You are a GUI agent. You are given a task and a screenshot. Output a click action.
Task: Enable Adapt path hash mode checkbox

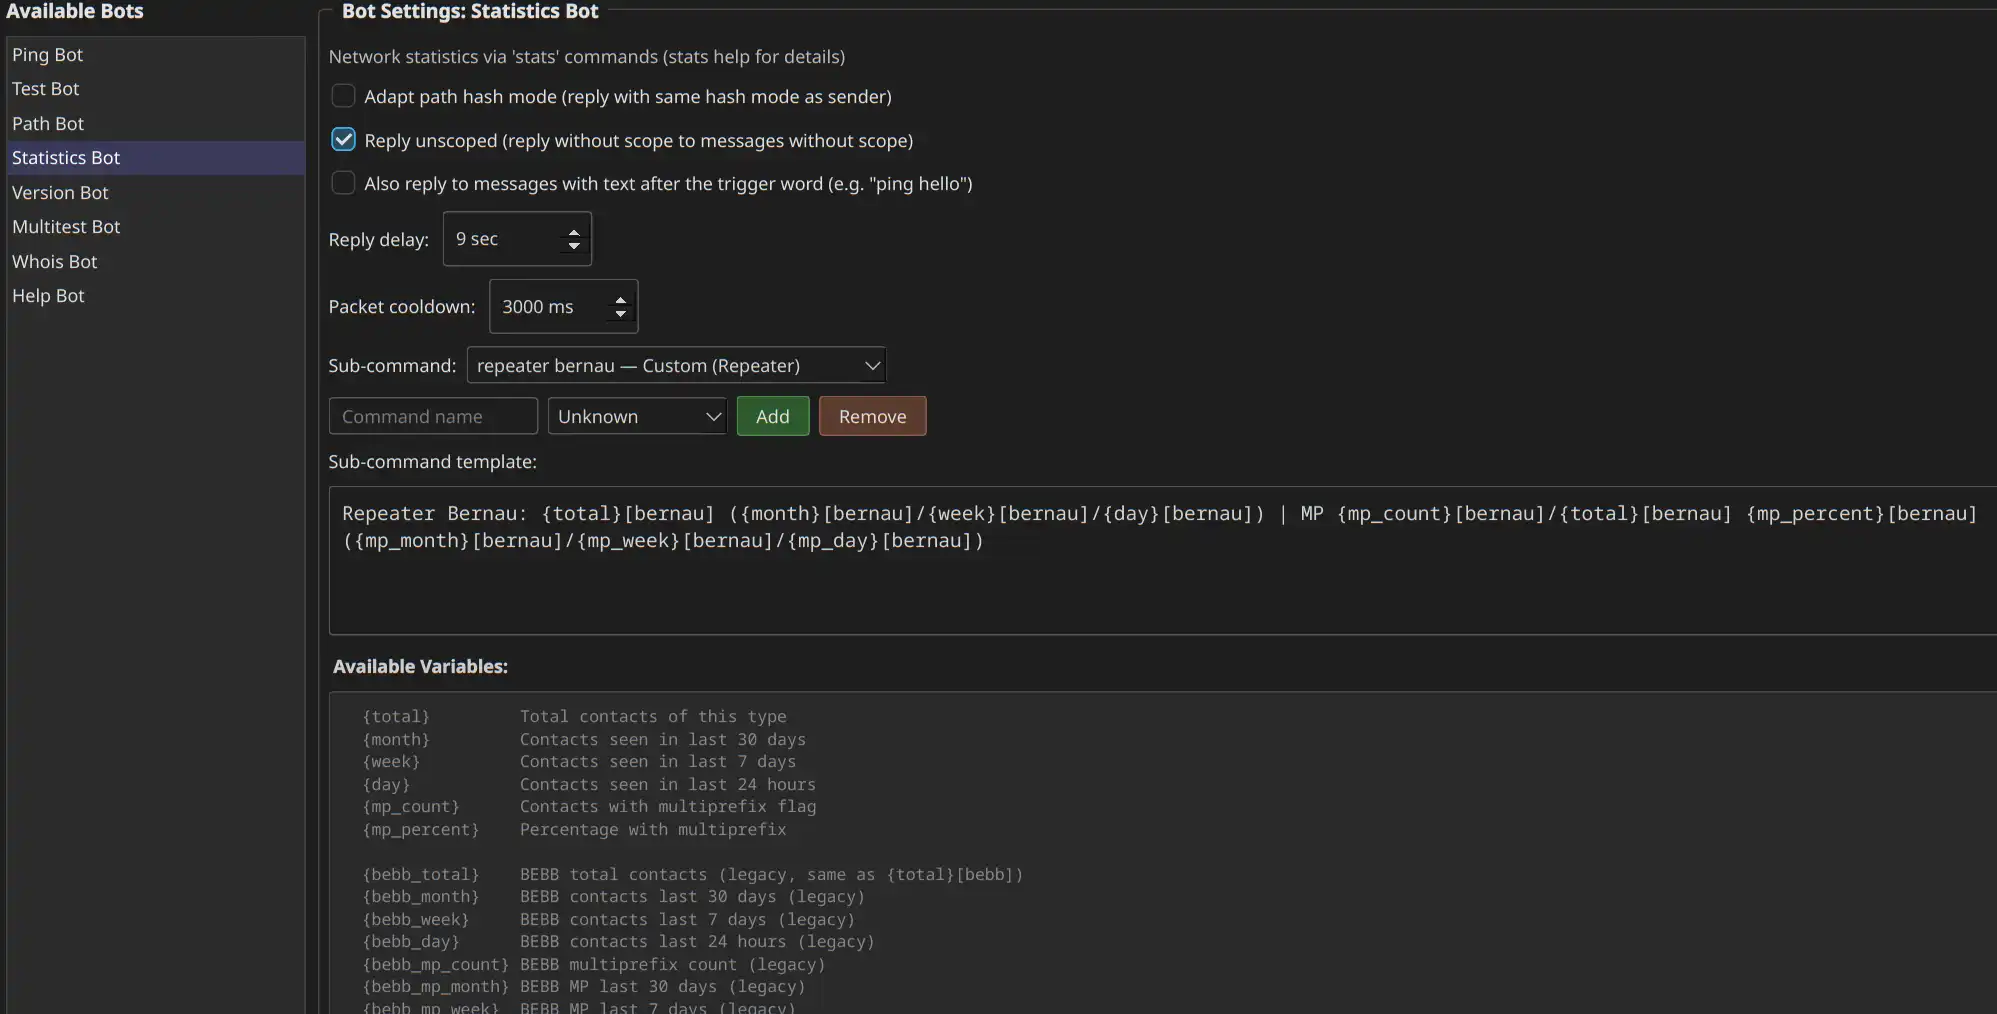pyautogui.click(x=343, y=96)
